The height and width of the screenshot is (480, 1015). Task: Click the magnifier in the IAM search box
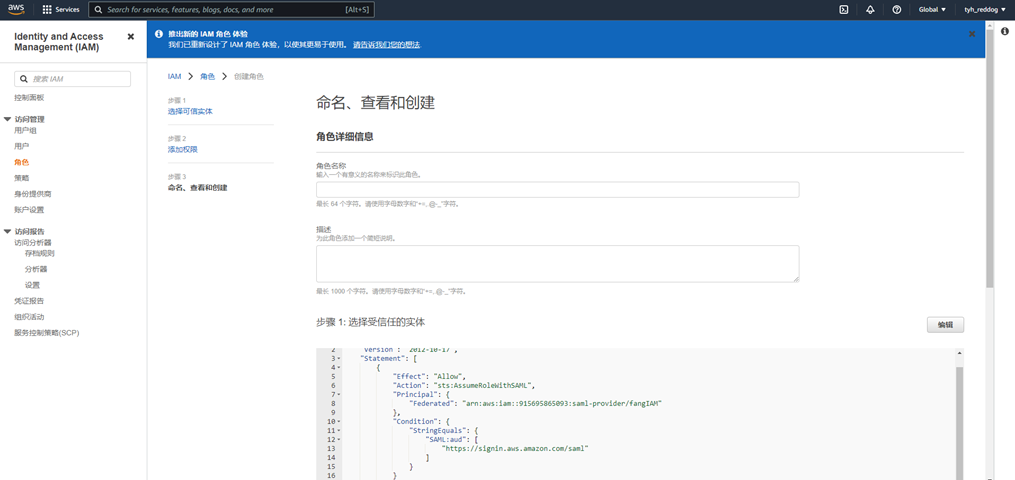(24, 79)
